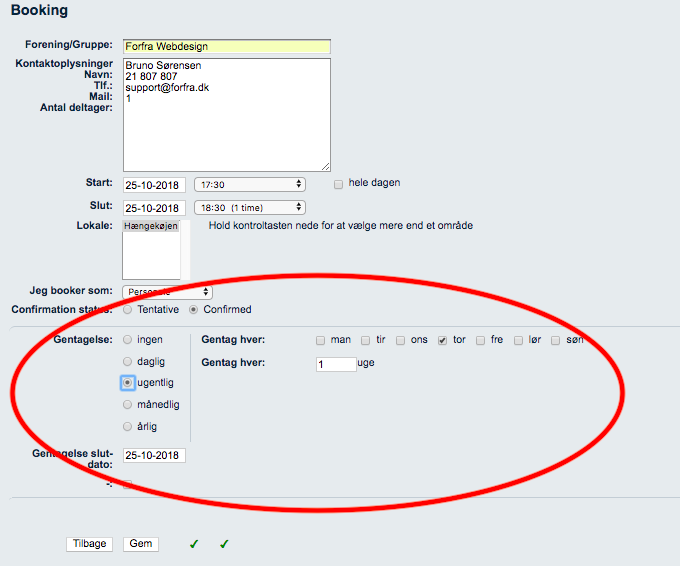
Task: Enable the 'hele dagen' checkbox
Action: click(339, 184)
